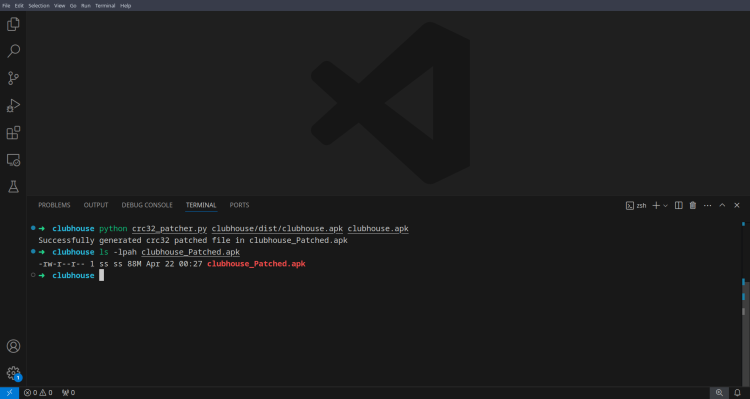The image size is (750, 399).
Task: Open the Extensions view
Action: click(13, 133)
